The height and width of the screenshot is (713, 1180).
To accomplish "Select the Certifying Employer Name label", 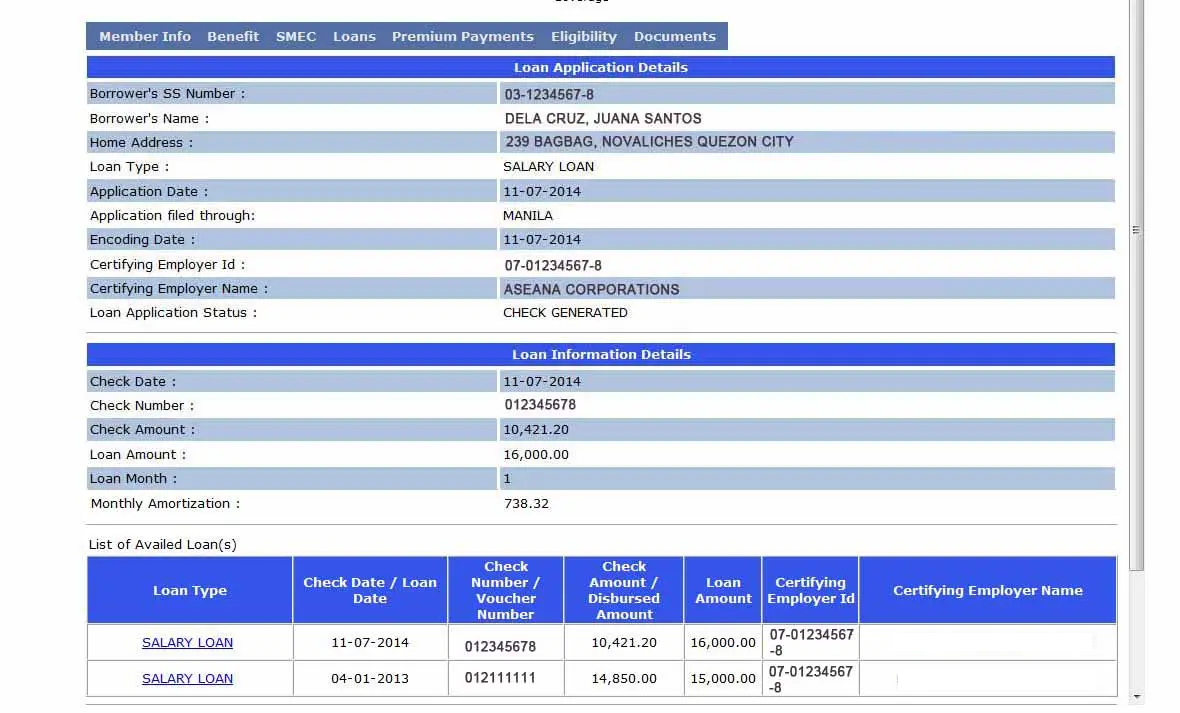I will [178, 288].
